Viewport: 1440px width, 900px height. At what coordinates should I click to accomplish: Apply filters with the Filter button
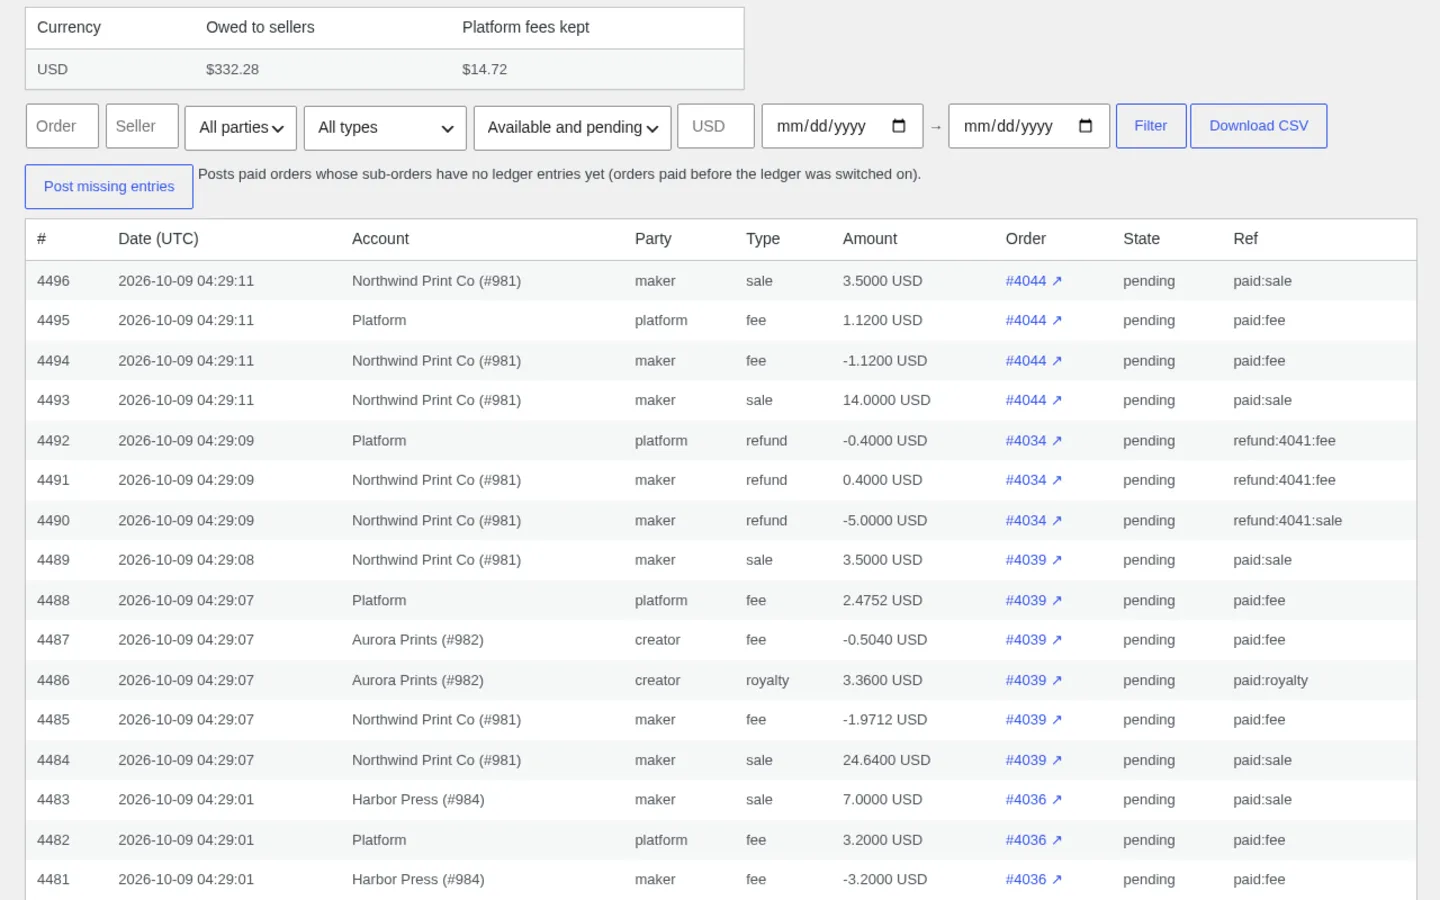pyautogui.click(x=1151, y=126)
